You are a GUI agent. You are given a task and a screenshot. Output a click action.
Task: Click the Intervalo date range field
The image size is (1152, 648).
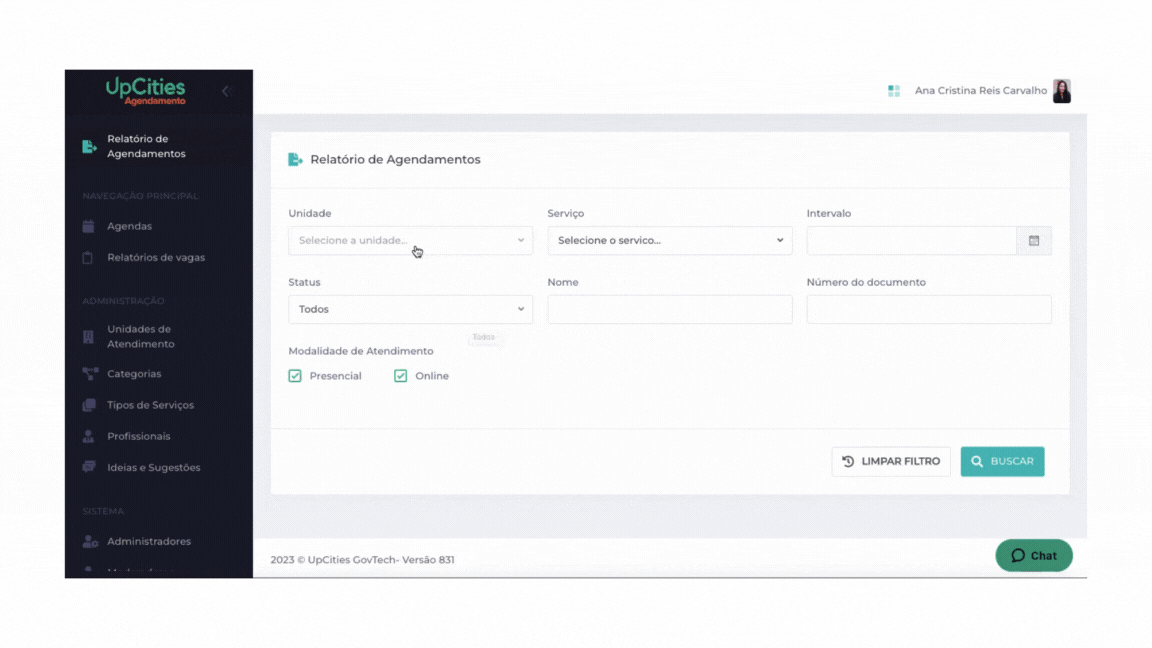point(912,241)
